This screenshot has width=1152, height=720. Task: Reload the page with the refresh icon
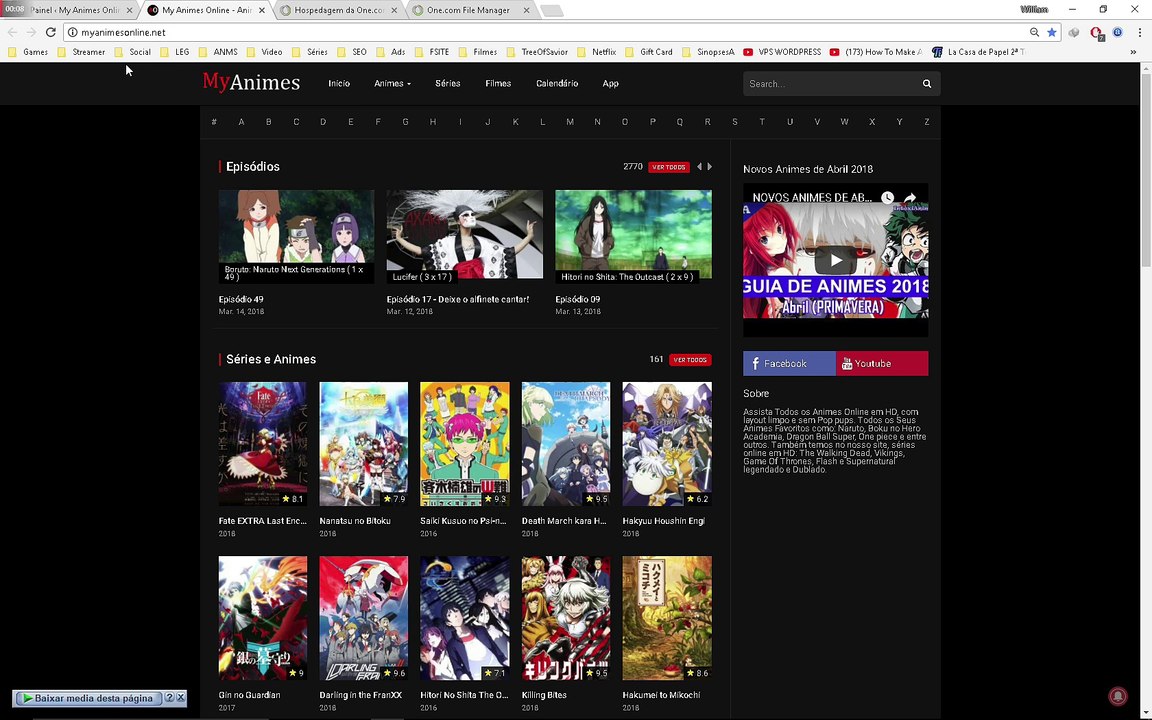pyautogui.click(x=51, y=32)
